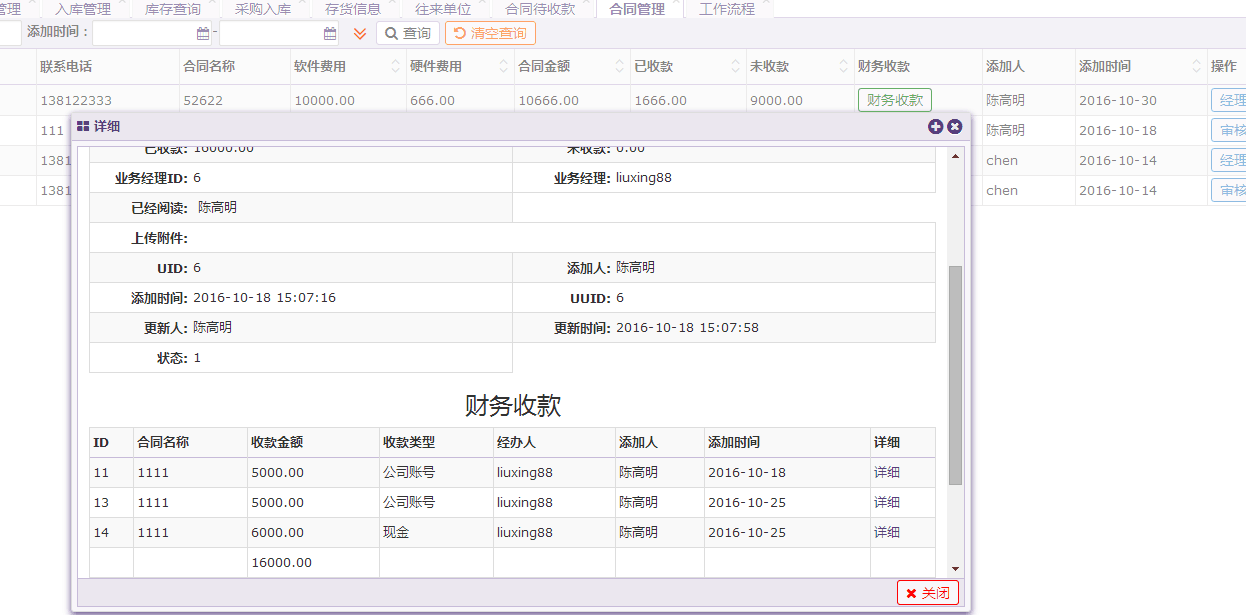Image resolution: width=1246 pixels, height=615 pixels.
Task: Sort by 软件费用 column arrows
Action: point(395,67)
